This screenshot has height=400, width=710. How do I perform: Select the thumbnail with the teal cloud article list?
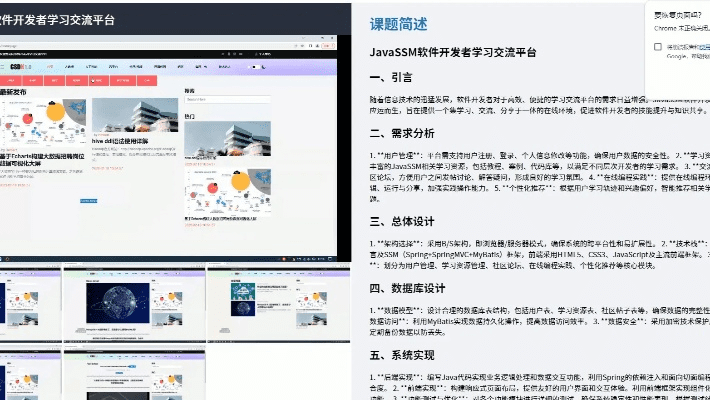coord(278,304)
